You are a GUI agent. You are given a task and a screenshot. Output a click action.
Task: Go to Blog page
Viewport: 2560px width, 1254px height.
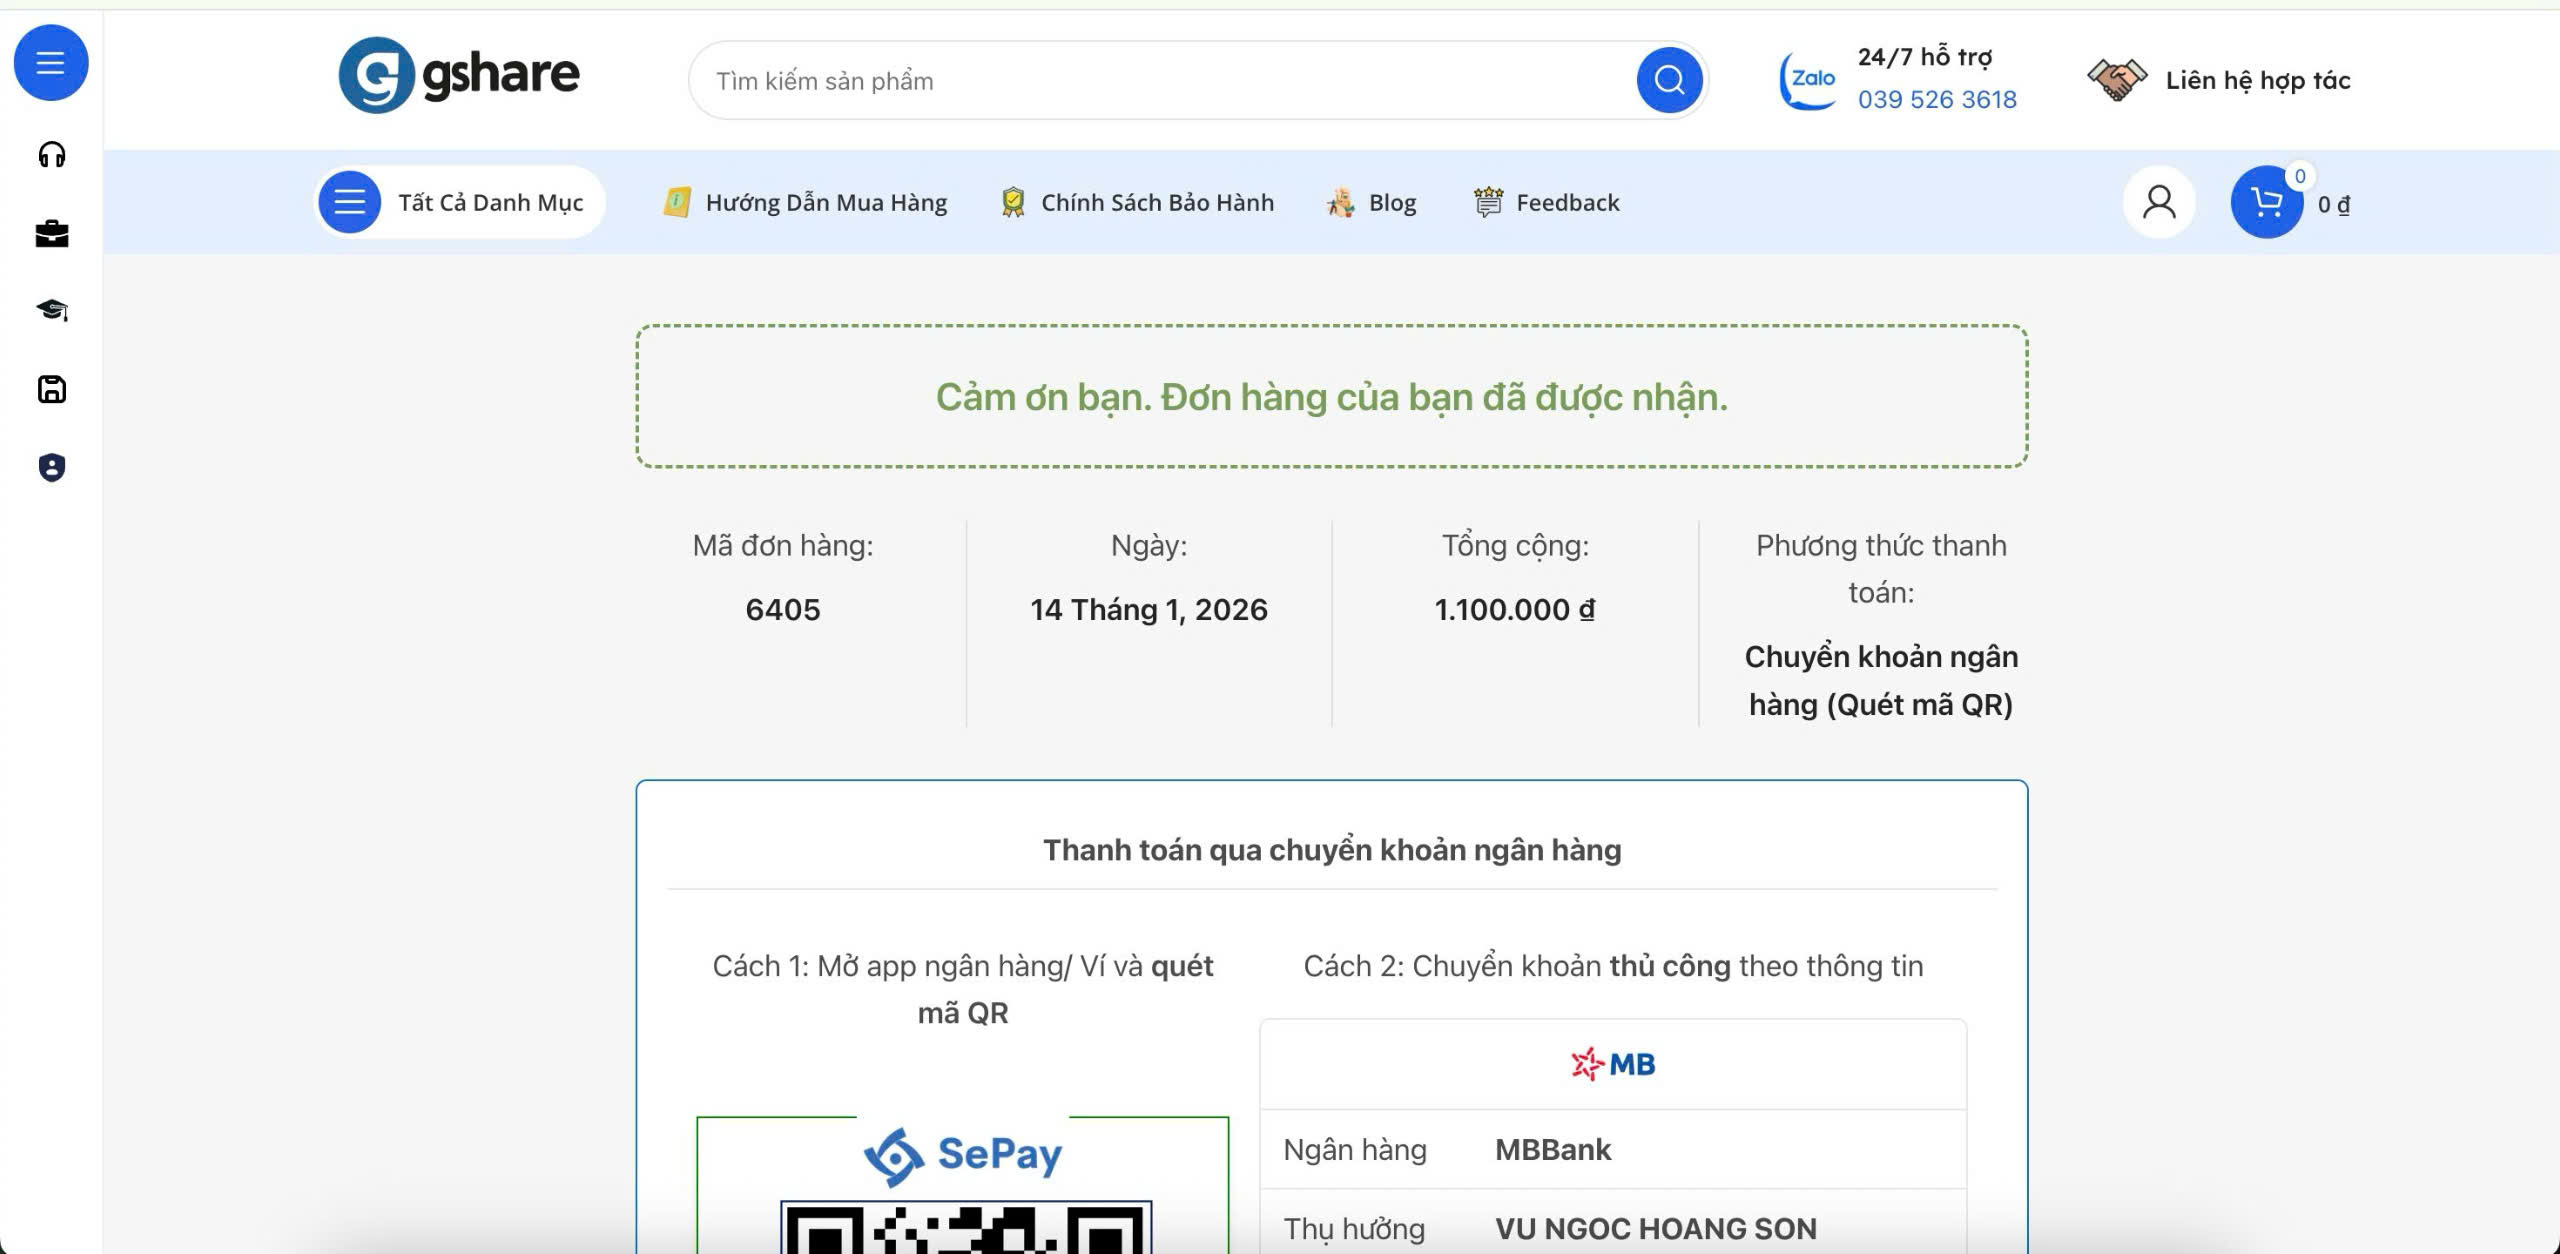(1371, 202)
